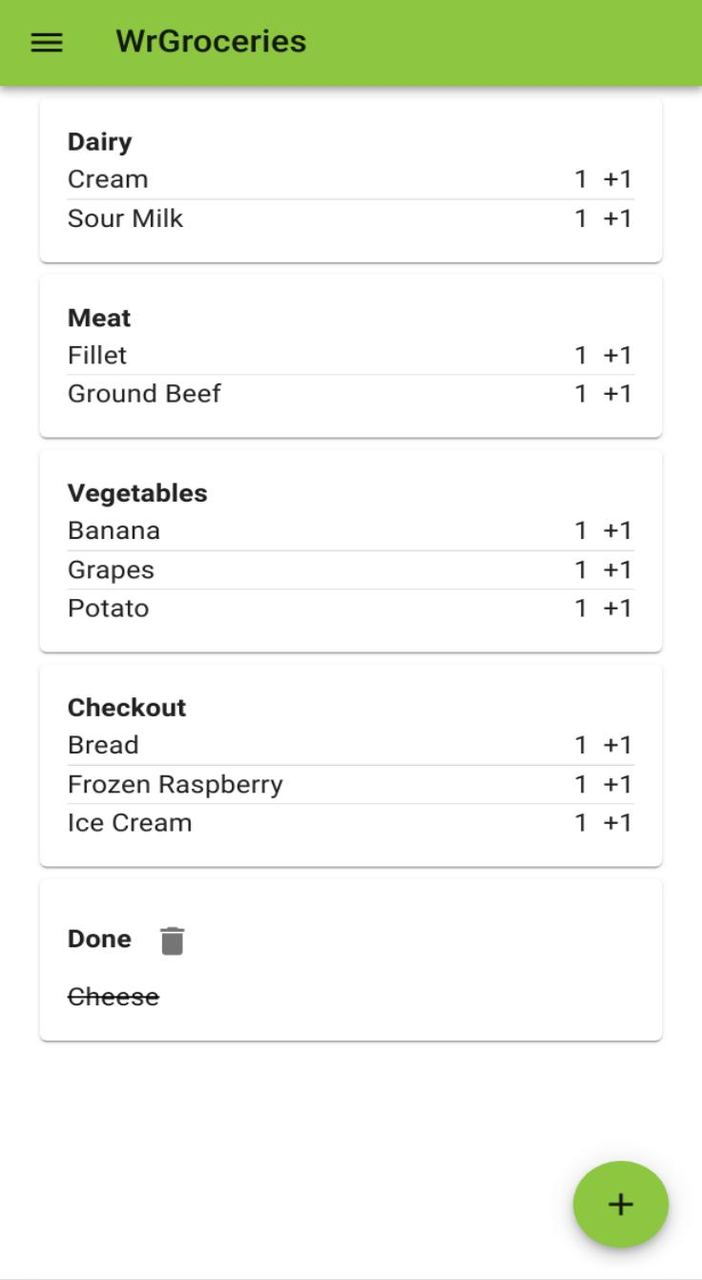
Task: Mark Potato as checked off
Action: [108, 607]
